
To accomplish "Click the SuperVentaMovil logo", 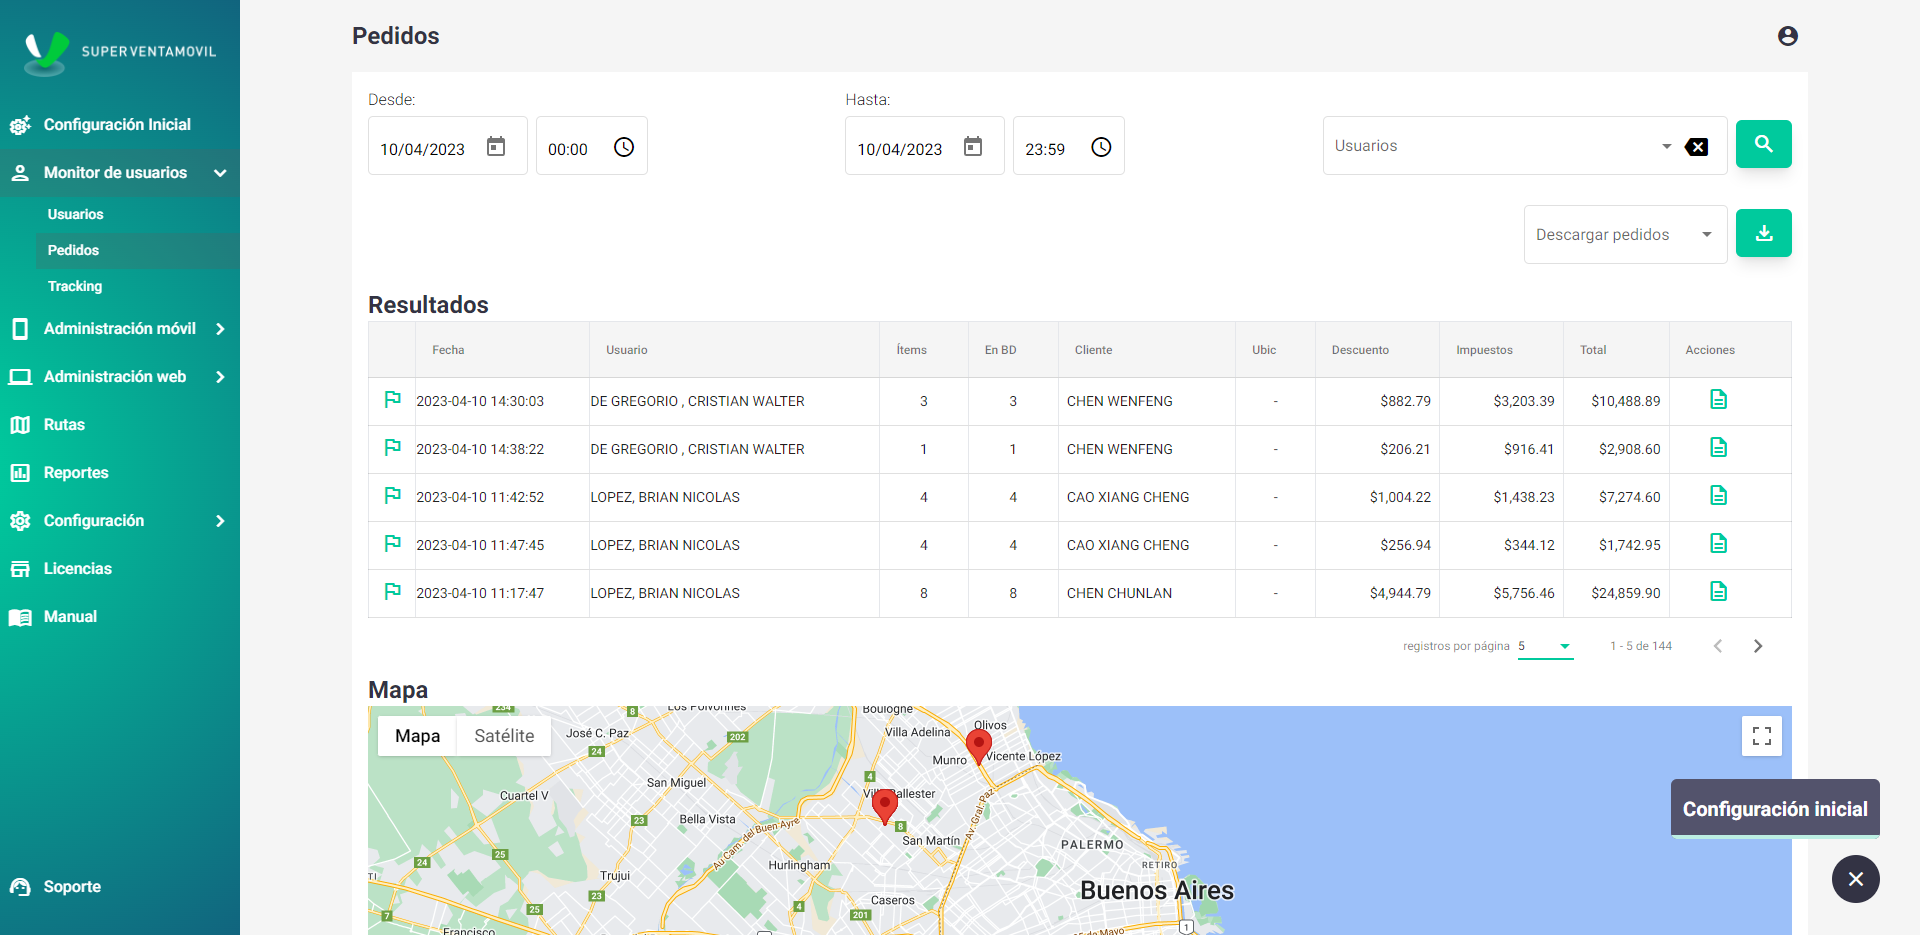I will coord(120,52).
